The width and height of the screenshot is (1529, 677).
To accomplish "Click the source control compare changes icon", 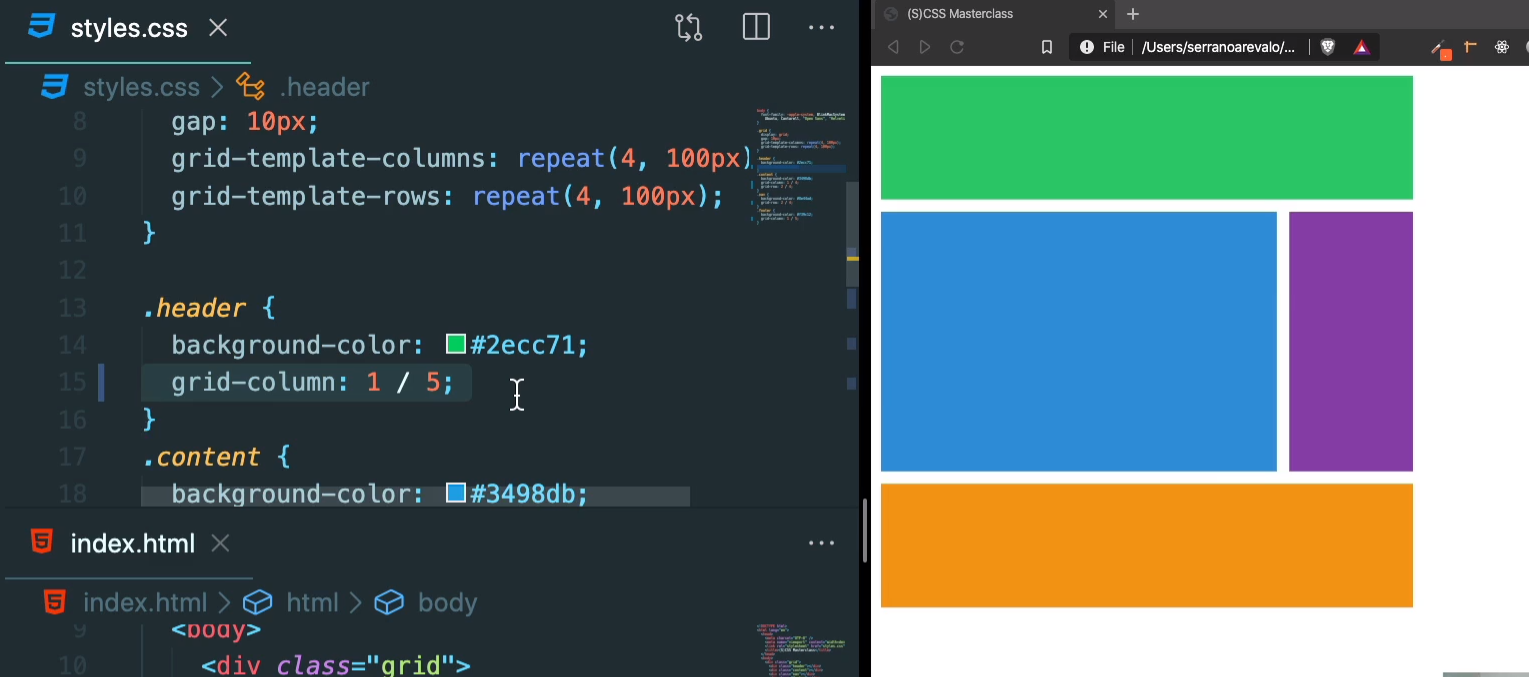I will pos(688,28).
